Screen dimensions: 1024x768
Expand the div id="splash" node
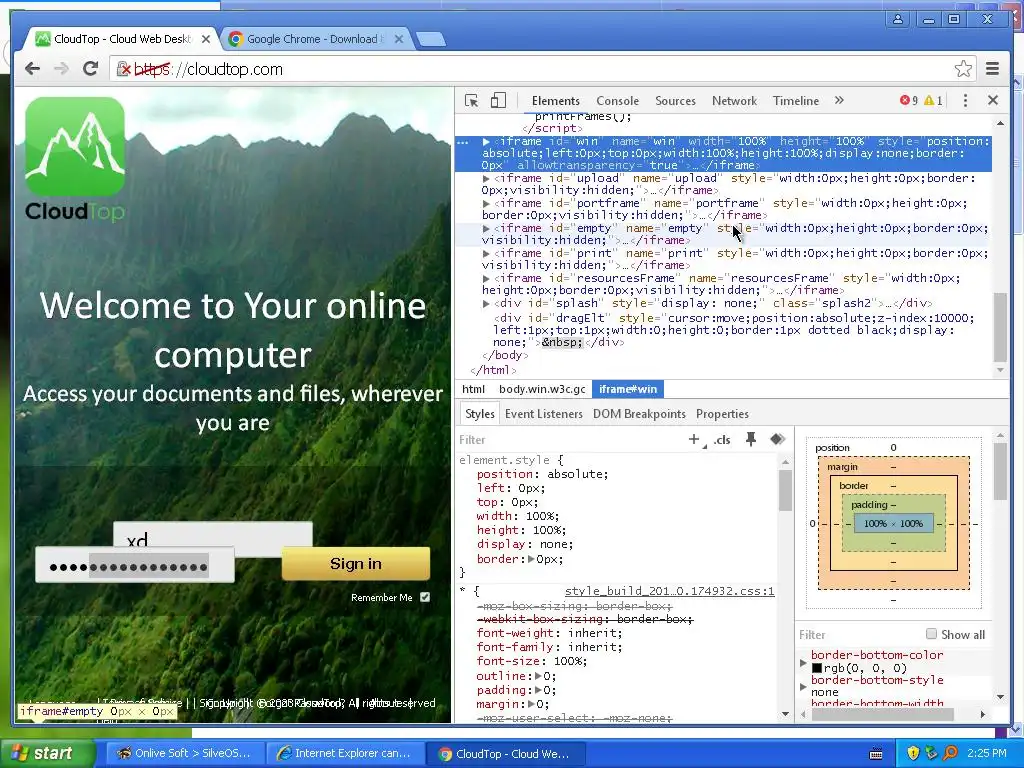(x=486, y=304)
